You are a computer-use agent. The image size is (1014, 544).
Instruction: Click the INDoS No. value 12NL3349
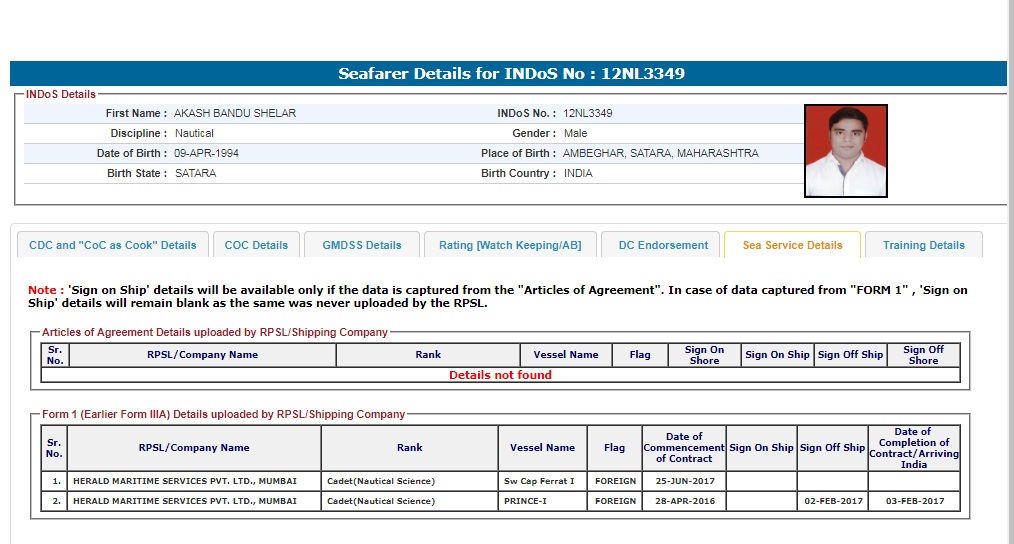(x=588, y=113)
